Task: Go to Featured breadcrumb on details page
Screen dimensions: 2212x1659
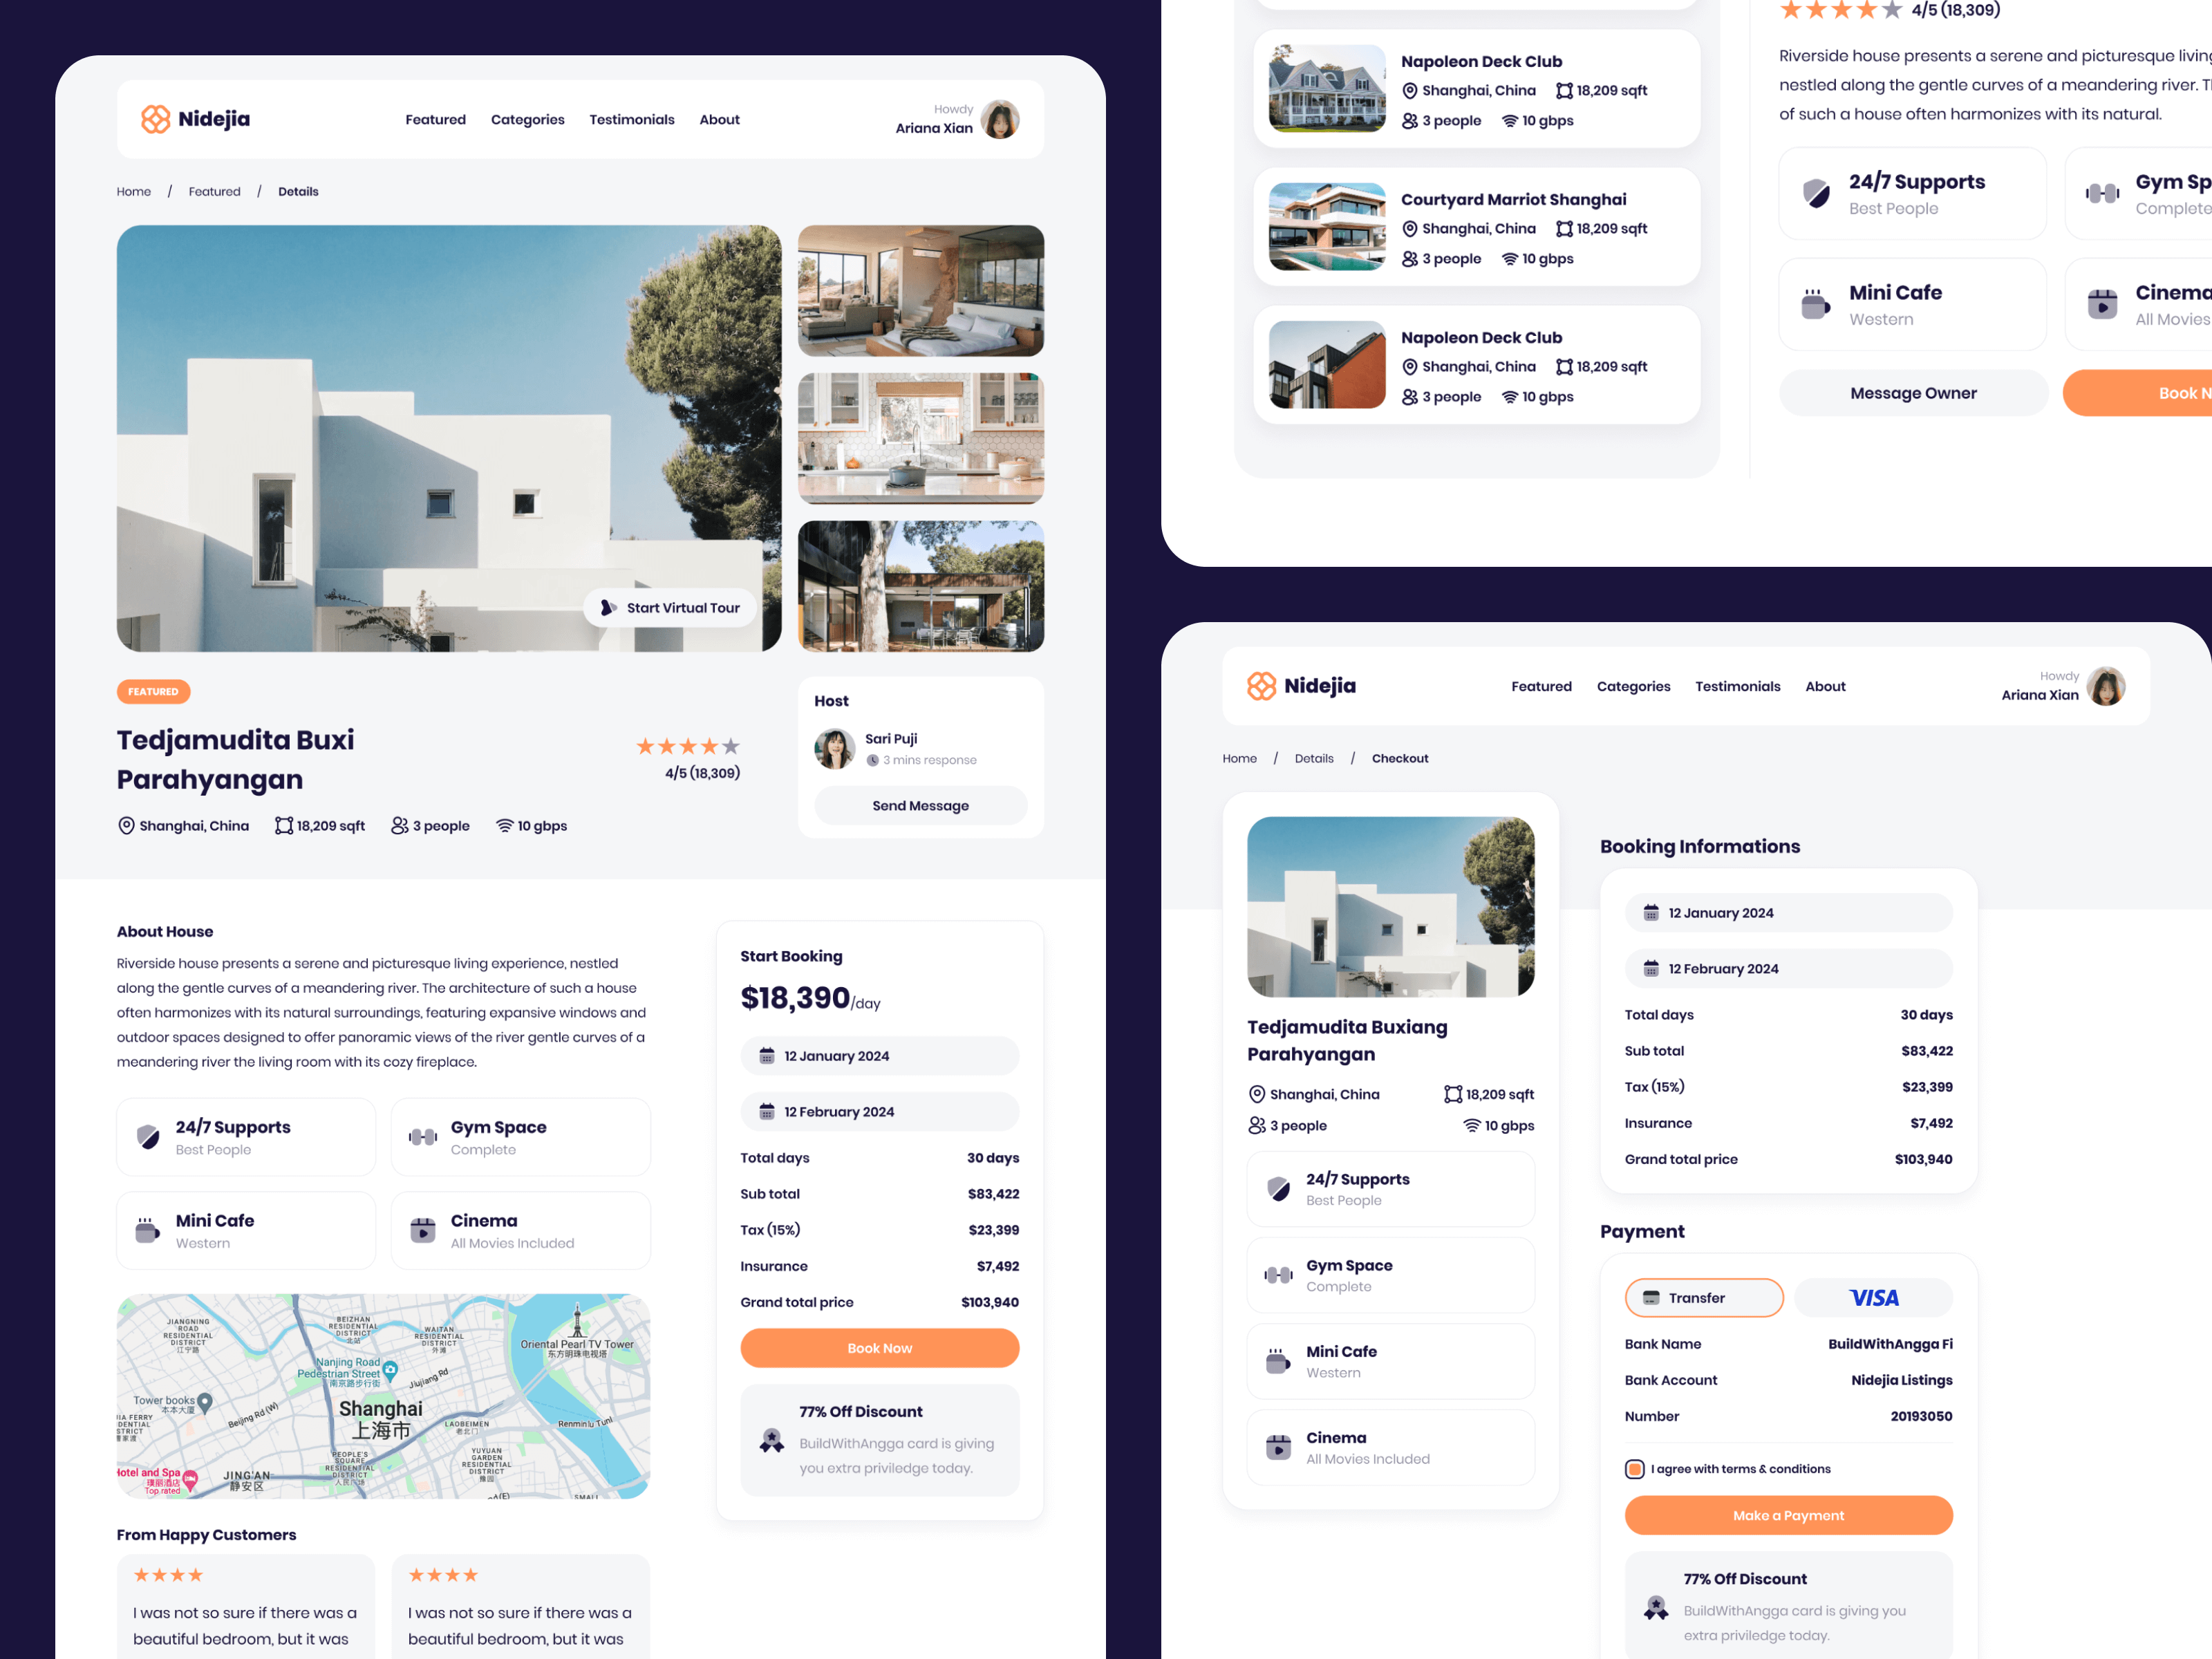Action: click(x=215, y=192)
